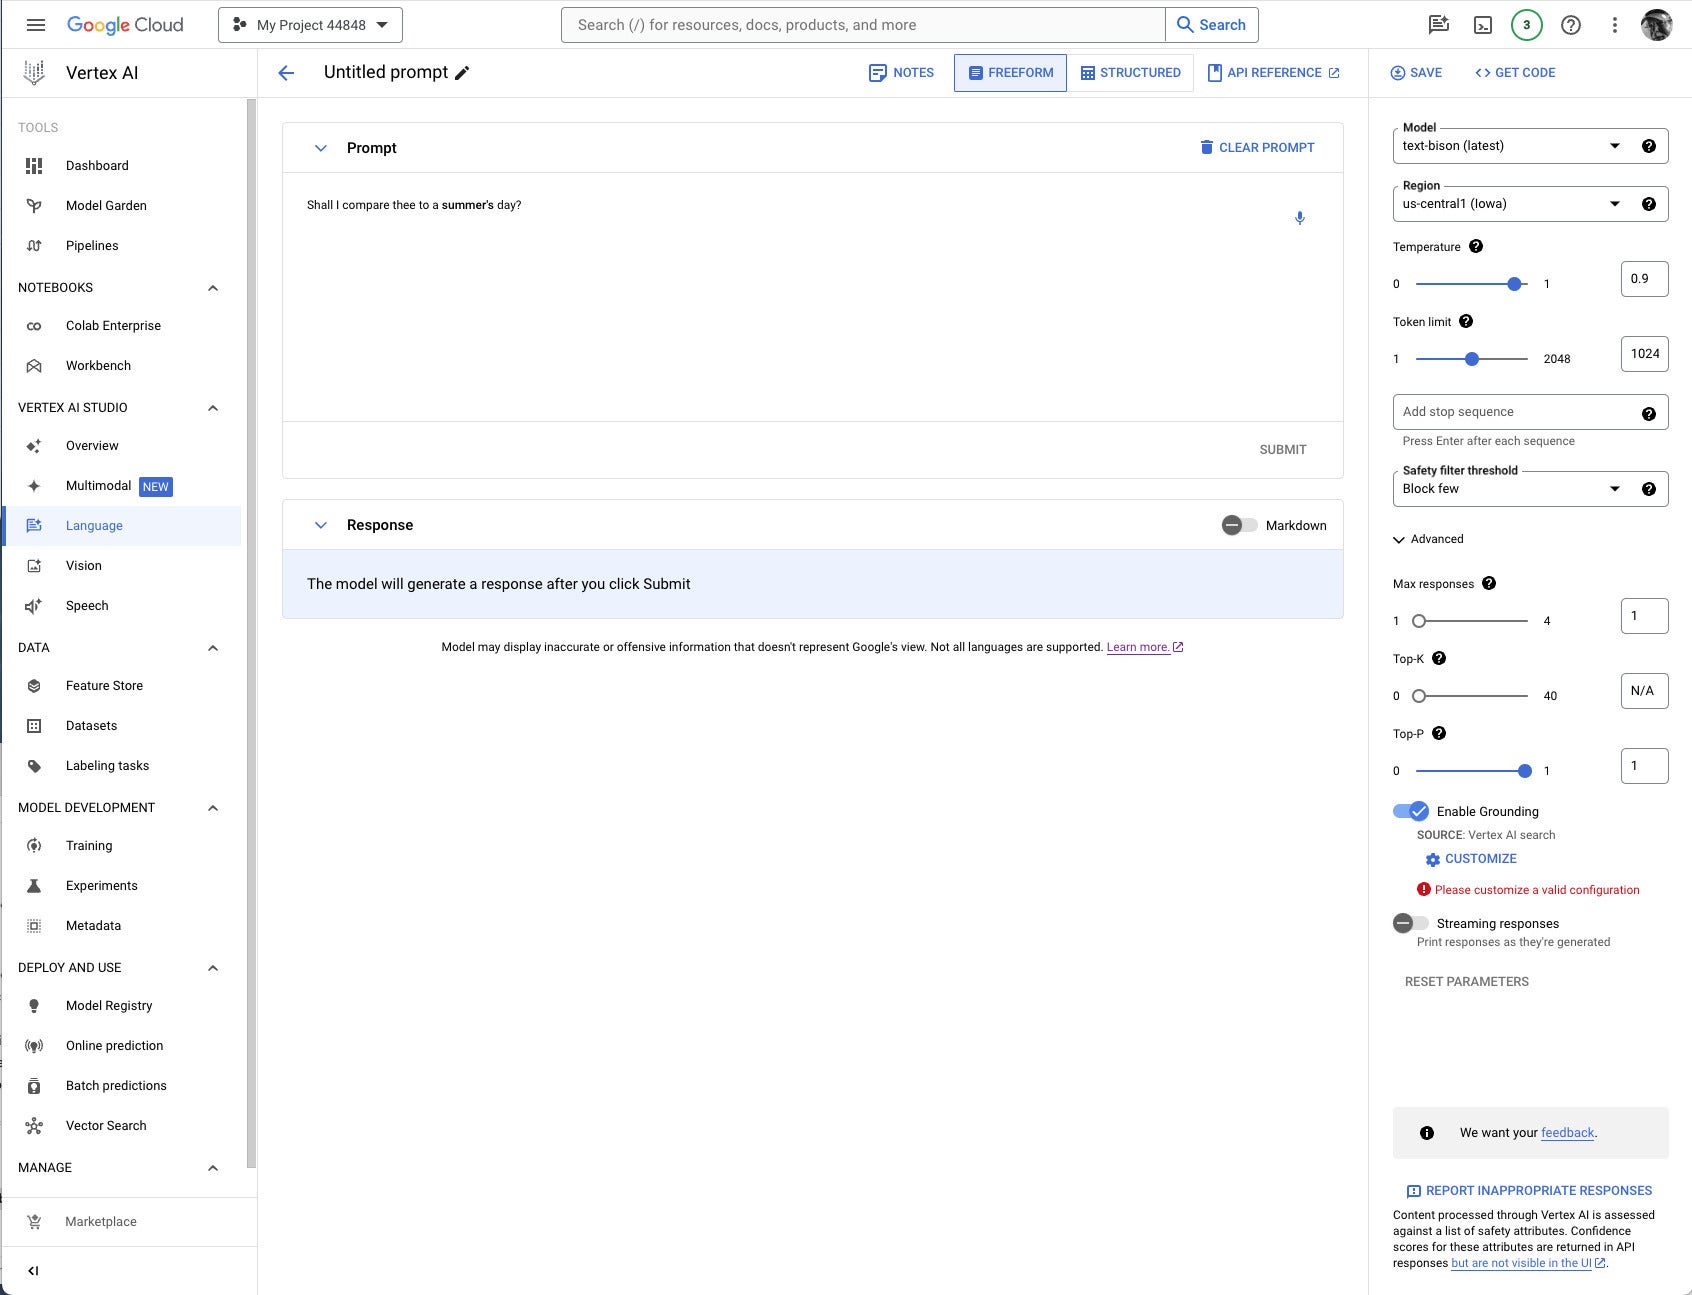Adjust the Token limit slider handle

tap(1472, 359)
